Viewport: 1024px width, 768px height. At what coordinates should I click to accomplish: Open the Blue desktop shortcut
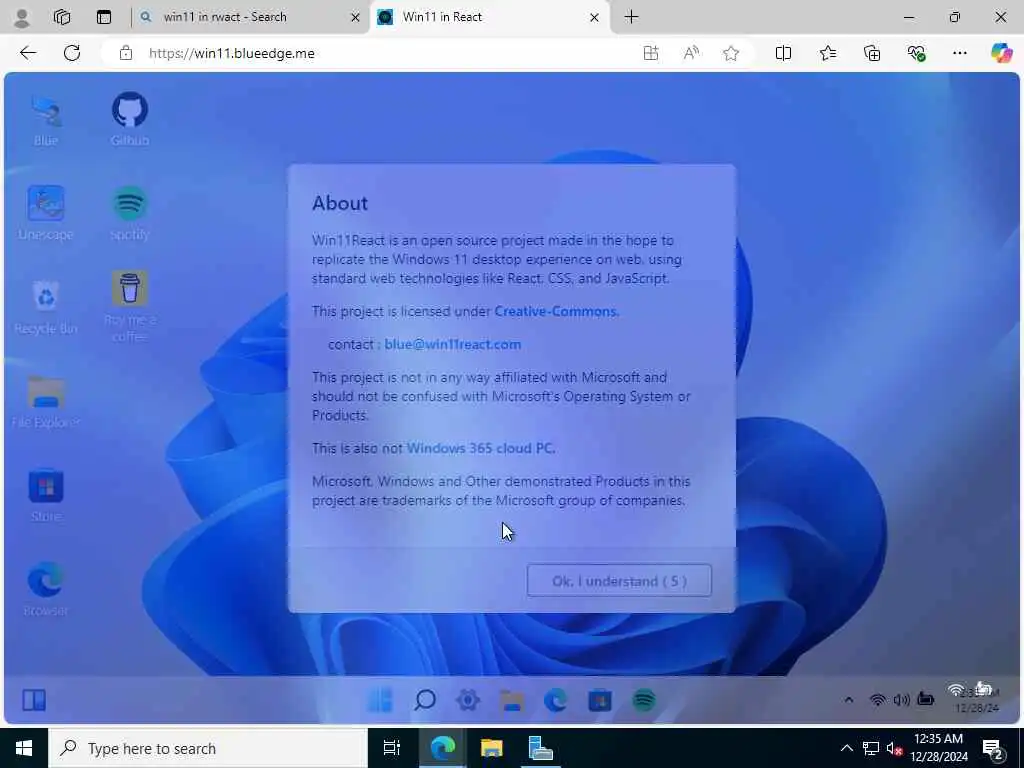pos(46,121)
